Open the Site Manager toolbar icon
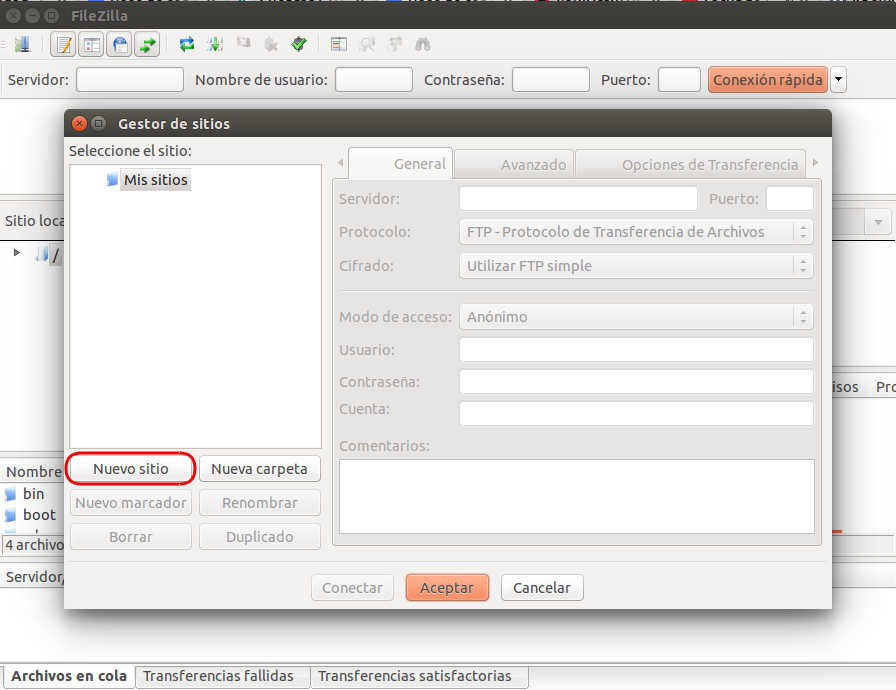The height and width of the screenshot is (690, 896). tap(22, 44)
